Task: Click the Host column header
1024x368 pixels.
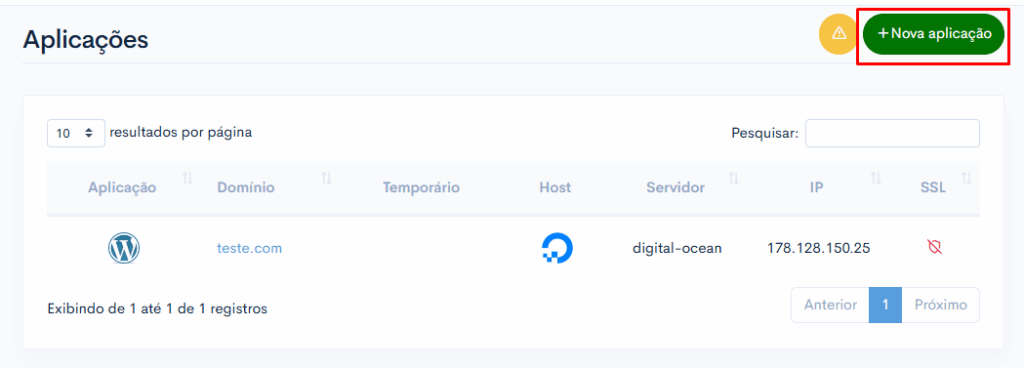Action: (555, 188)
